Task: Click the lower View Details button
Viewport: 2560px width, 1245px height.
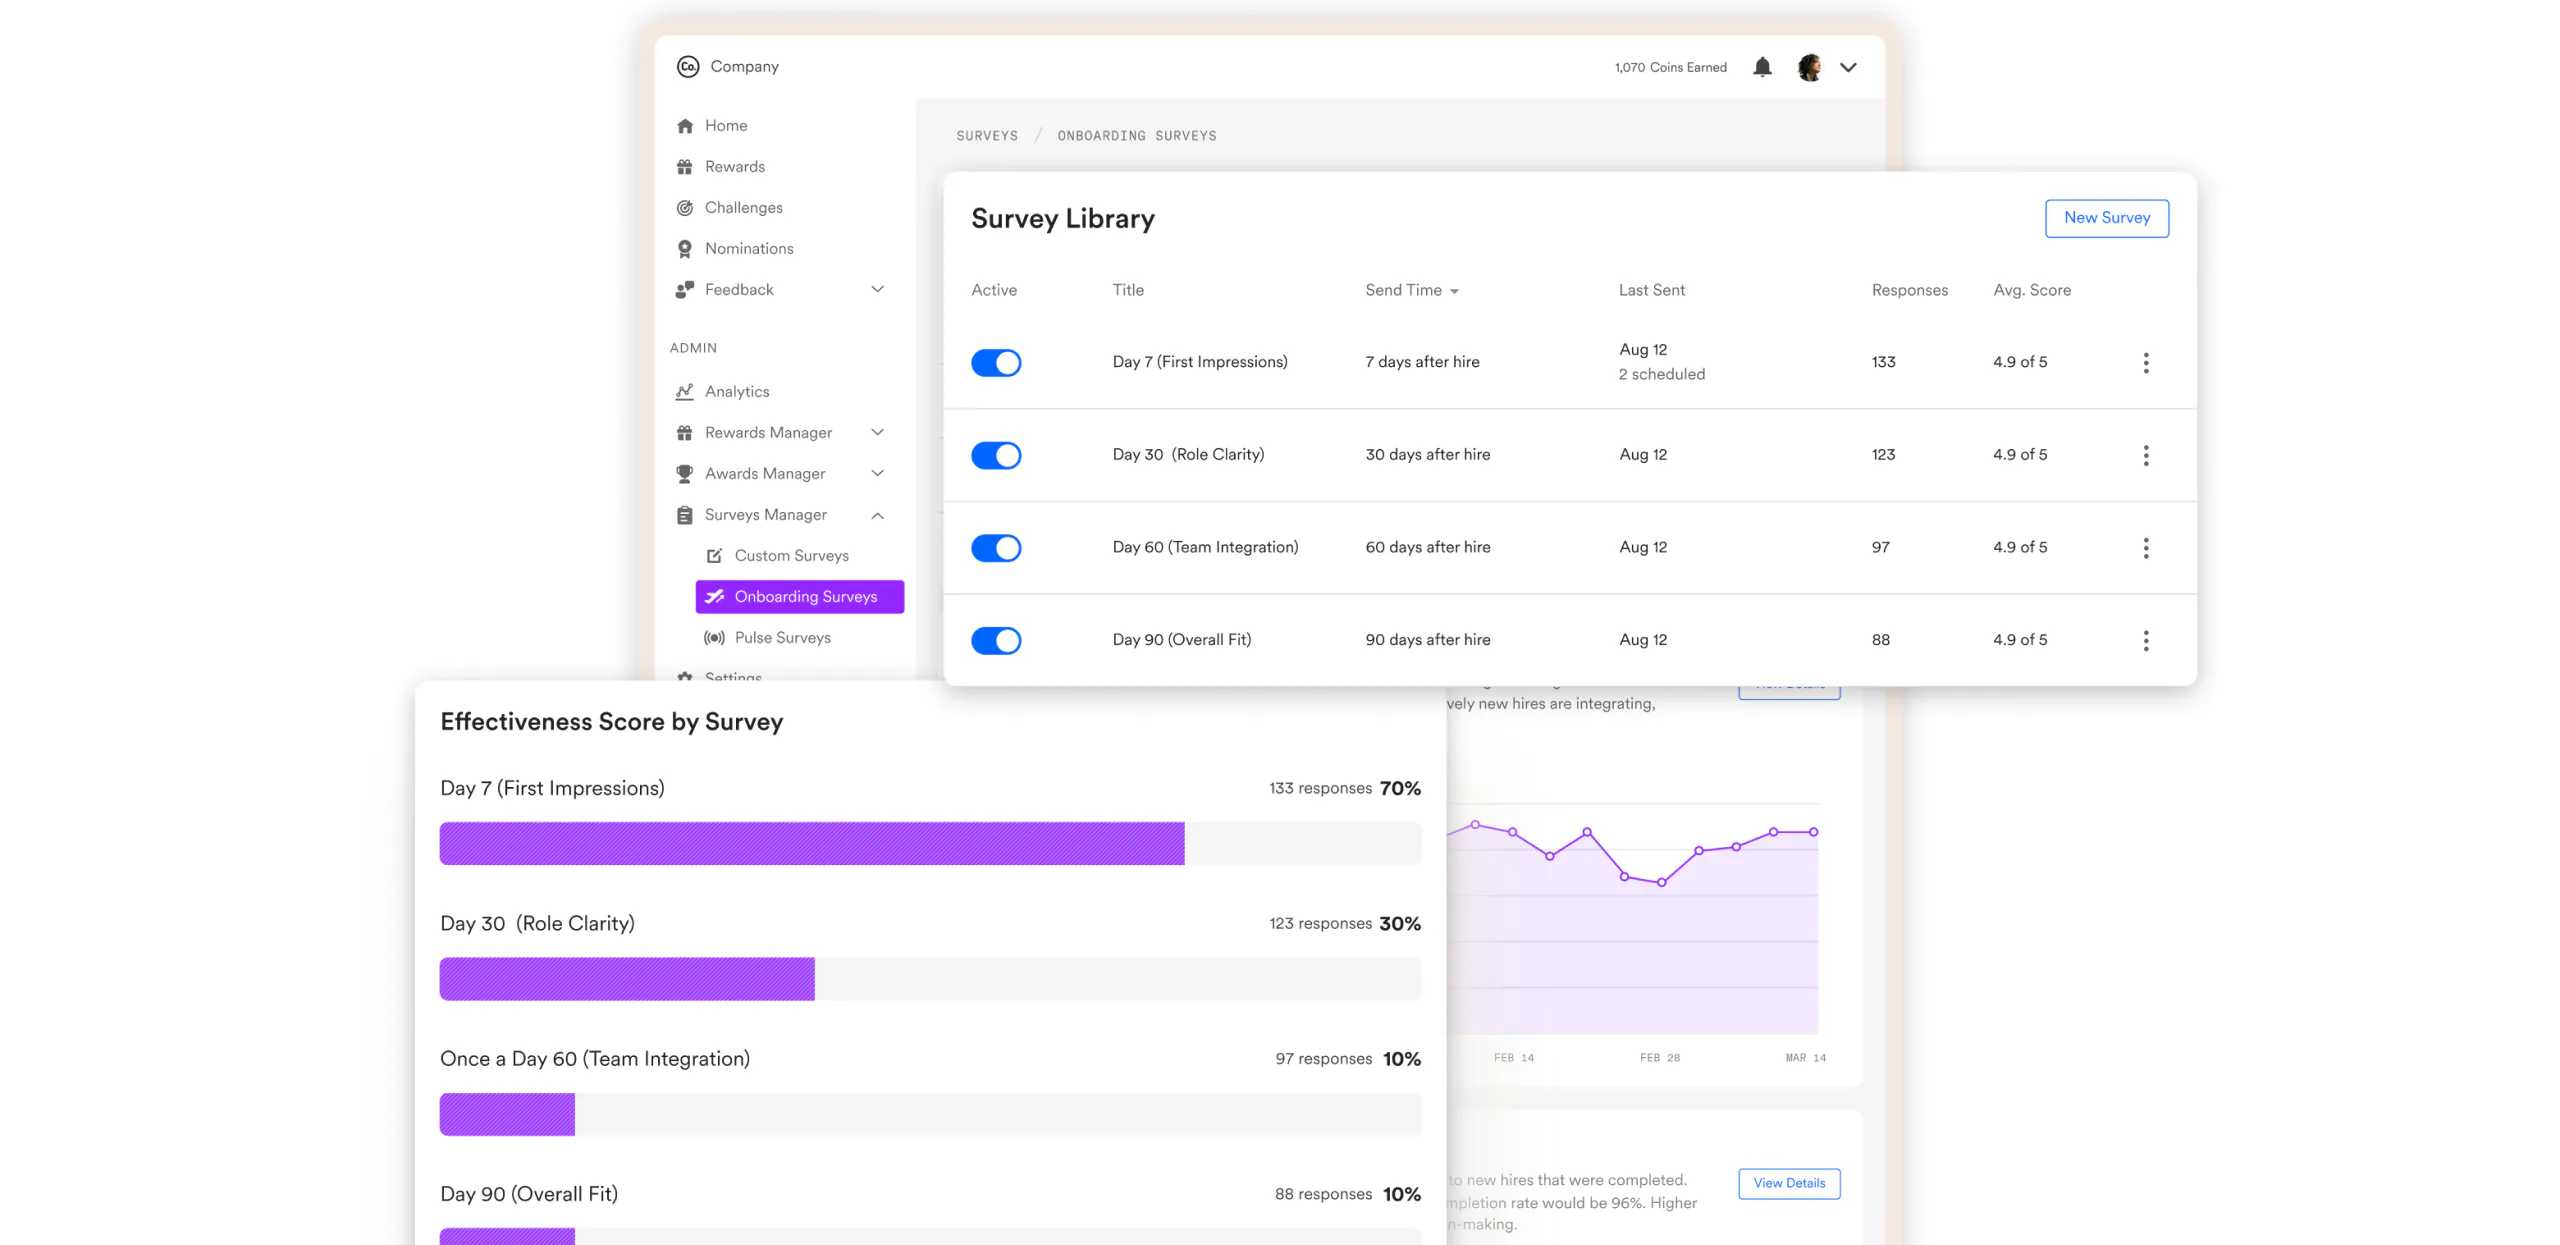Action: tap(1788, 1183)
